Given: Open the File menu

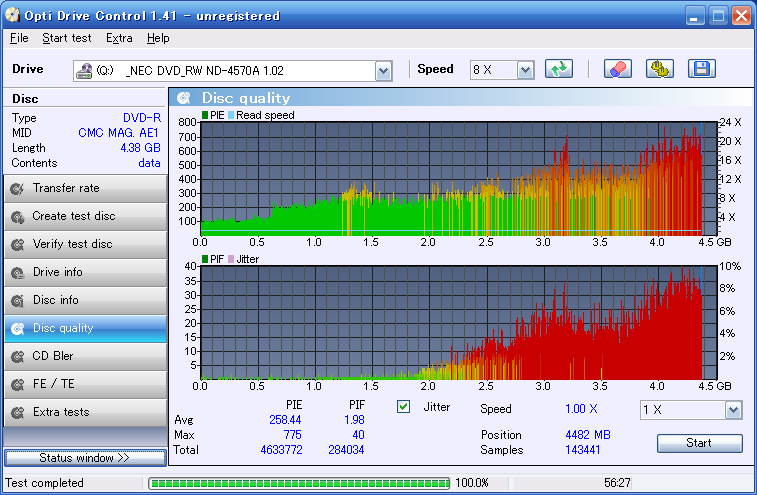Looking at the screenshot, I should [x=19, y=38].
